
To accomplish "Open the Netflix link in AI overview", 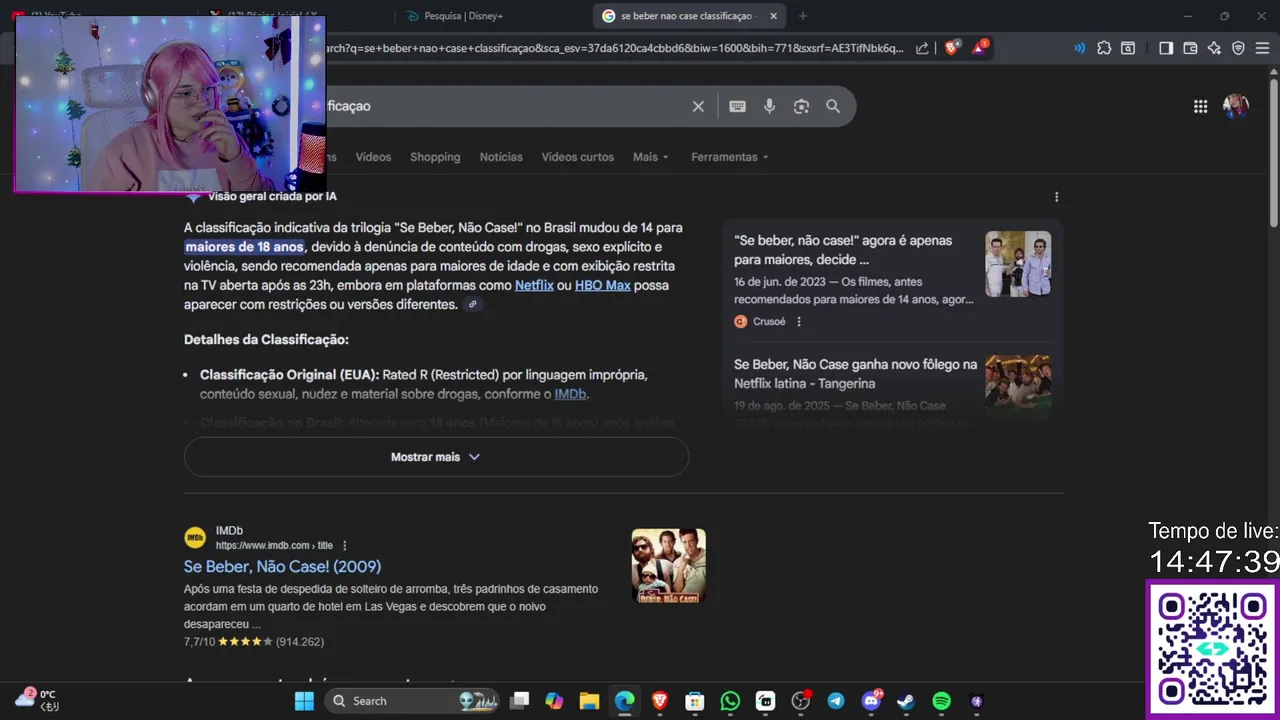I will click(x=534, y=285).
